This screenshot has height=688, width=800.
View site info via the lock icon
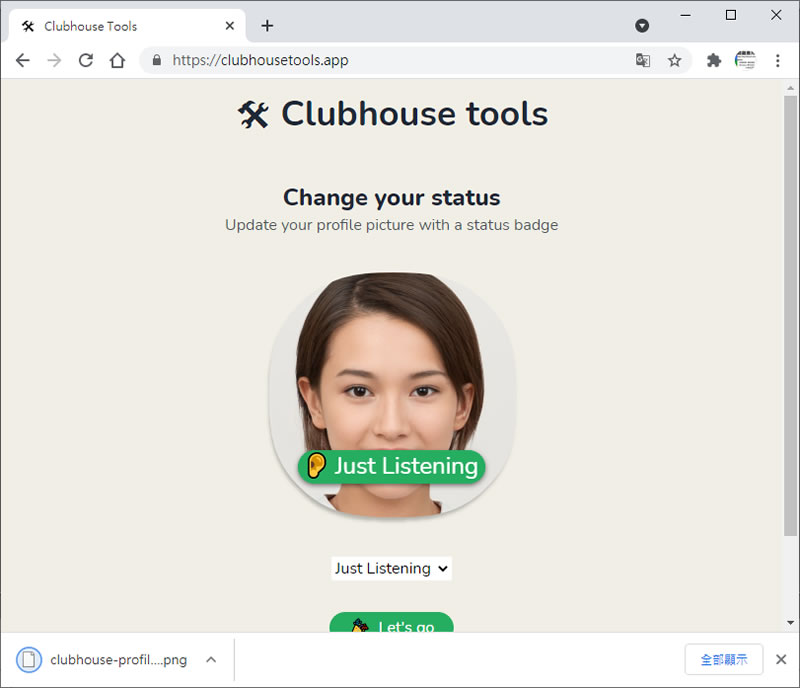157,60
